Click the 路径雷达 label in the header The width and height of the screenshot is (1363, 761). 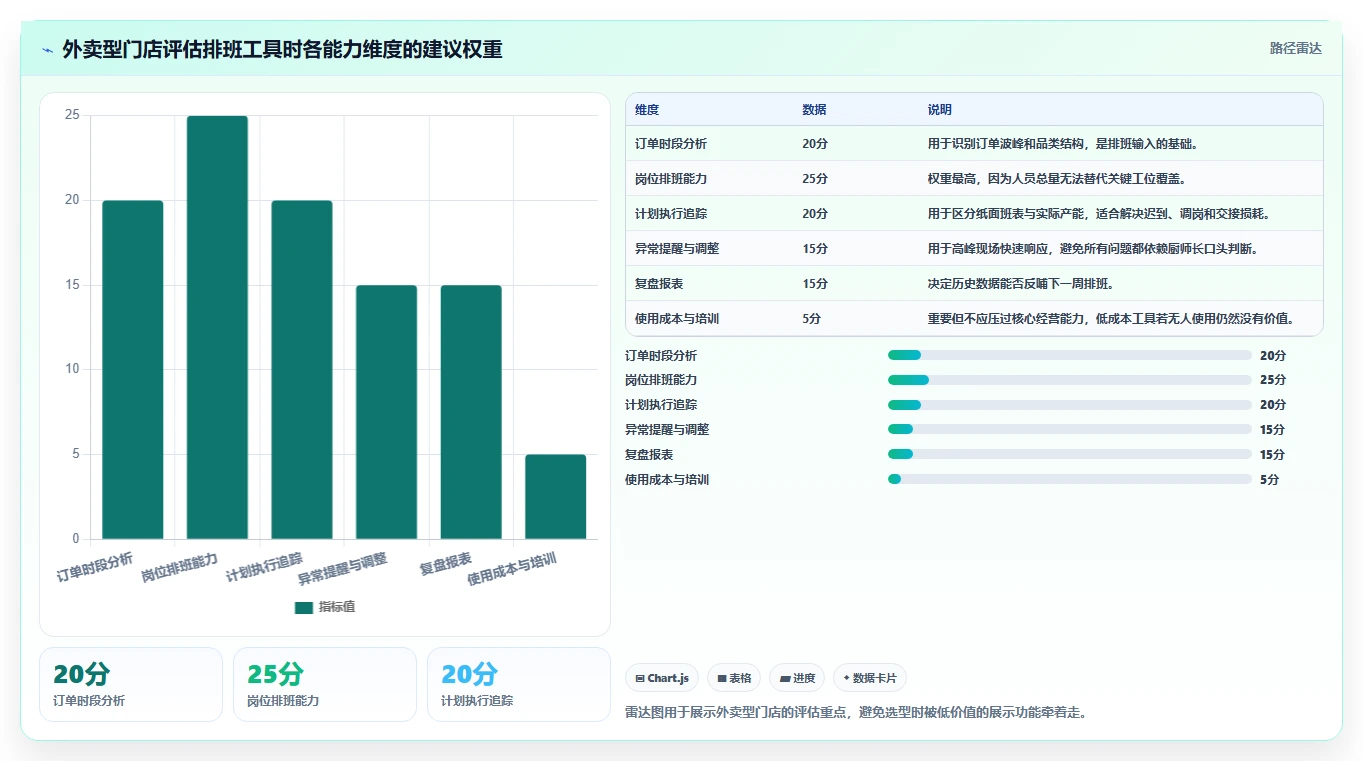[x=1295, y=48]
